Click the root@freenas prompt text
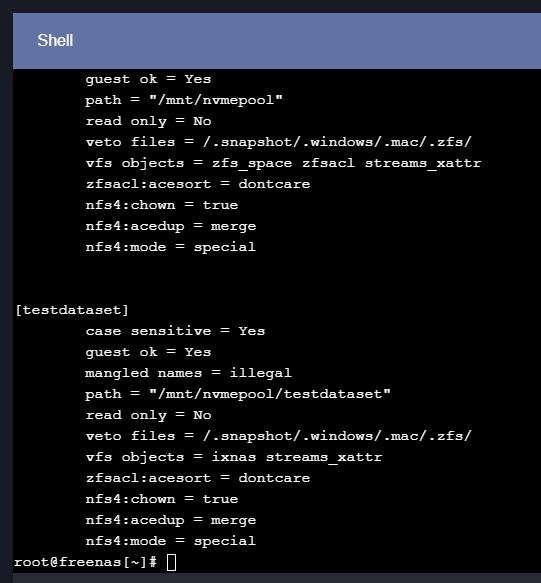Image resolution: width=541 pixels, height=583 pixels. tap(85, 562)
